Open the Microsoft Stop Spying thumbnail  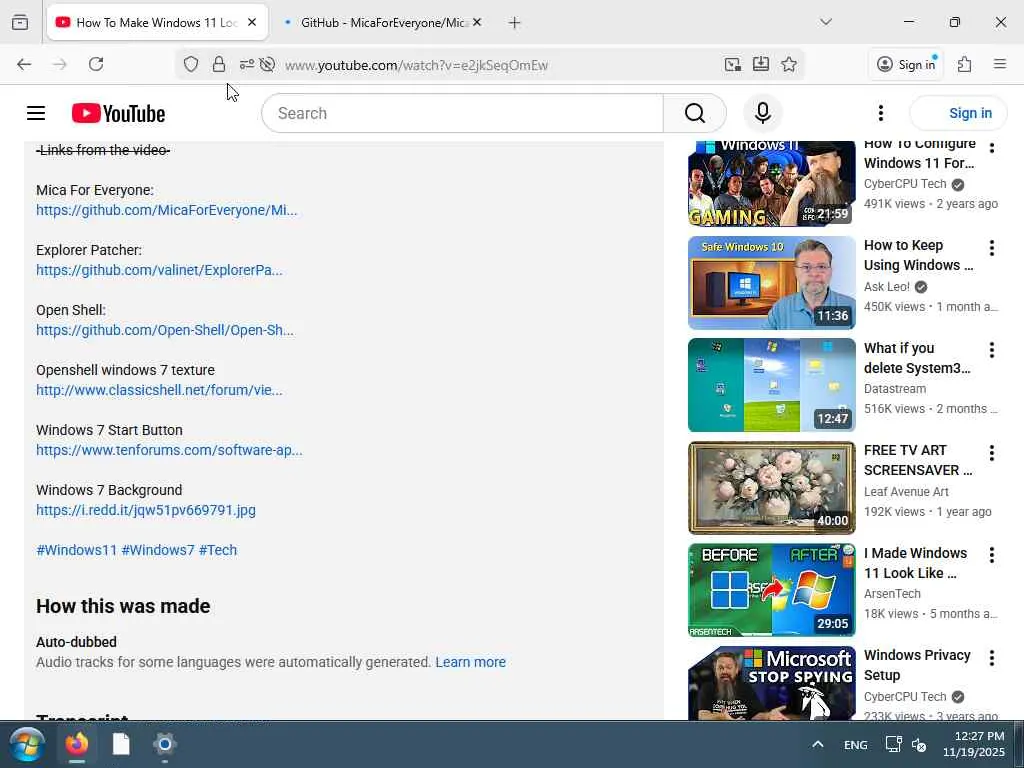tap(771, 683)
